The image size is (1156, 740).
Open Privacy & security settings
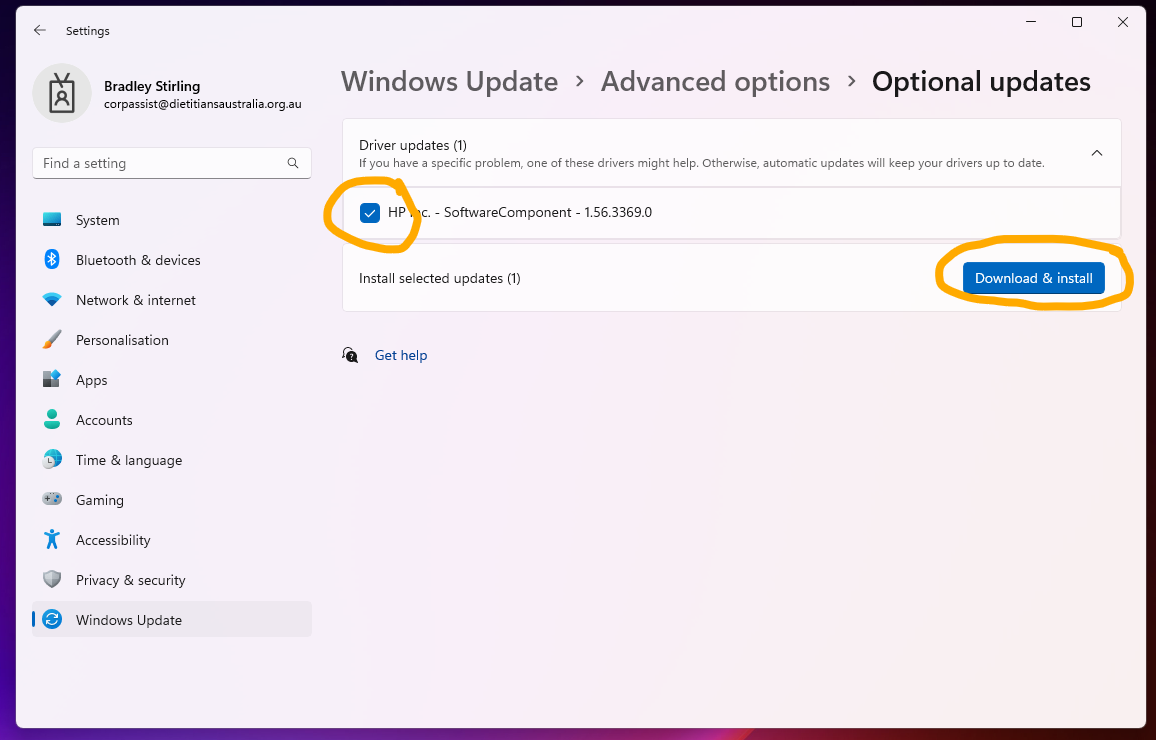pyautogui.click(x=52, y=580)
